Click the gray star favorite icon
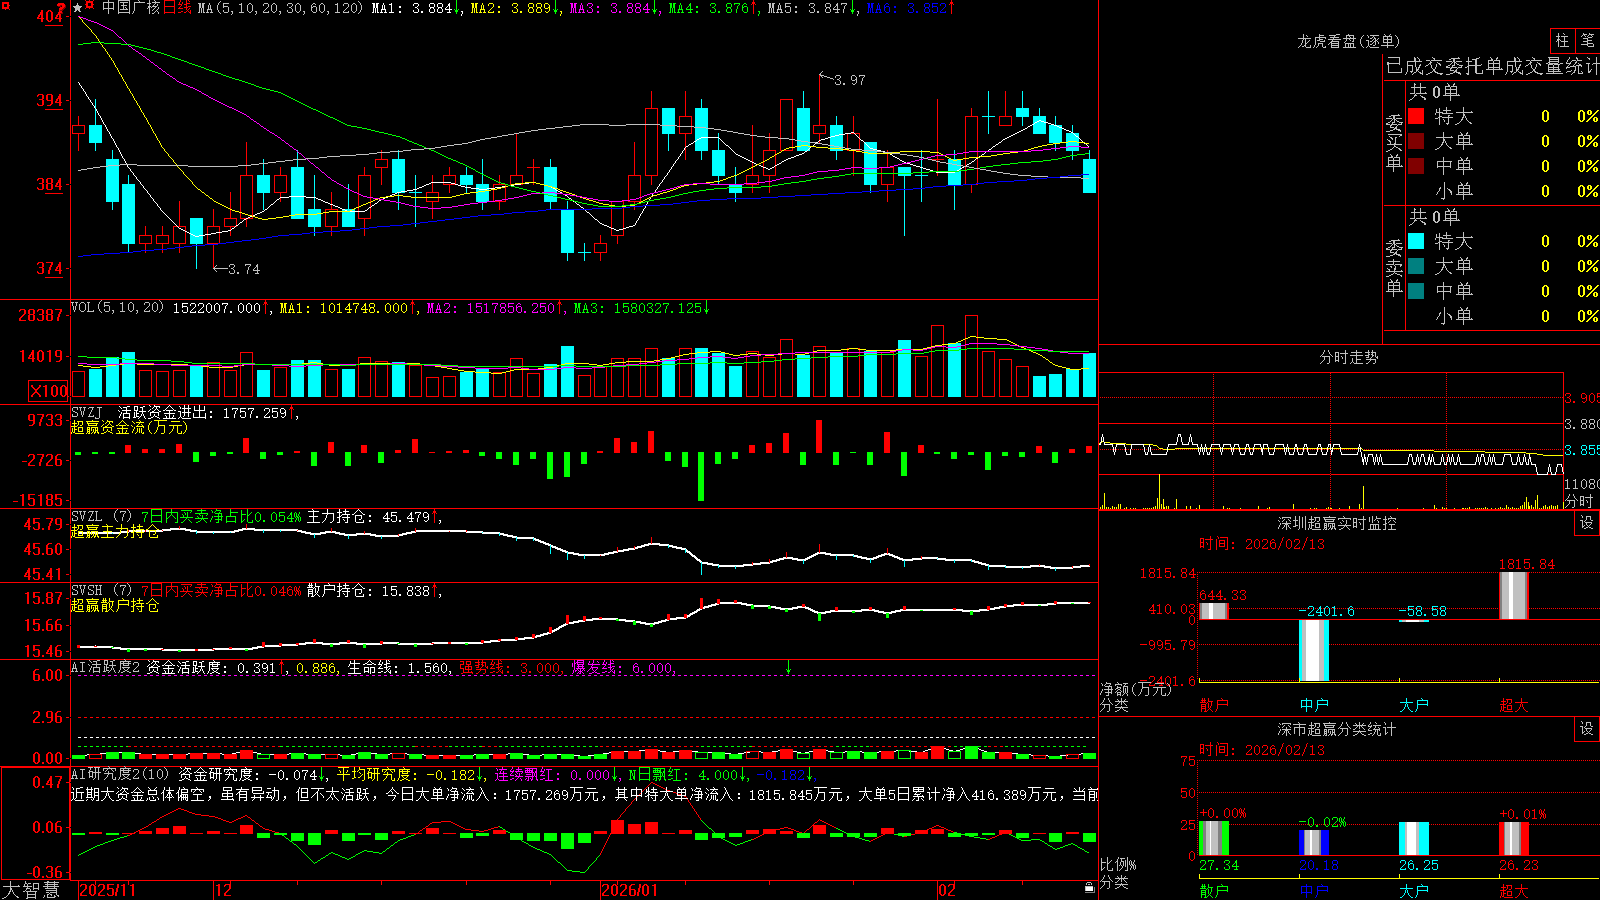 tap(78, 7)
